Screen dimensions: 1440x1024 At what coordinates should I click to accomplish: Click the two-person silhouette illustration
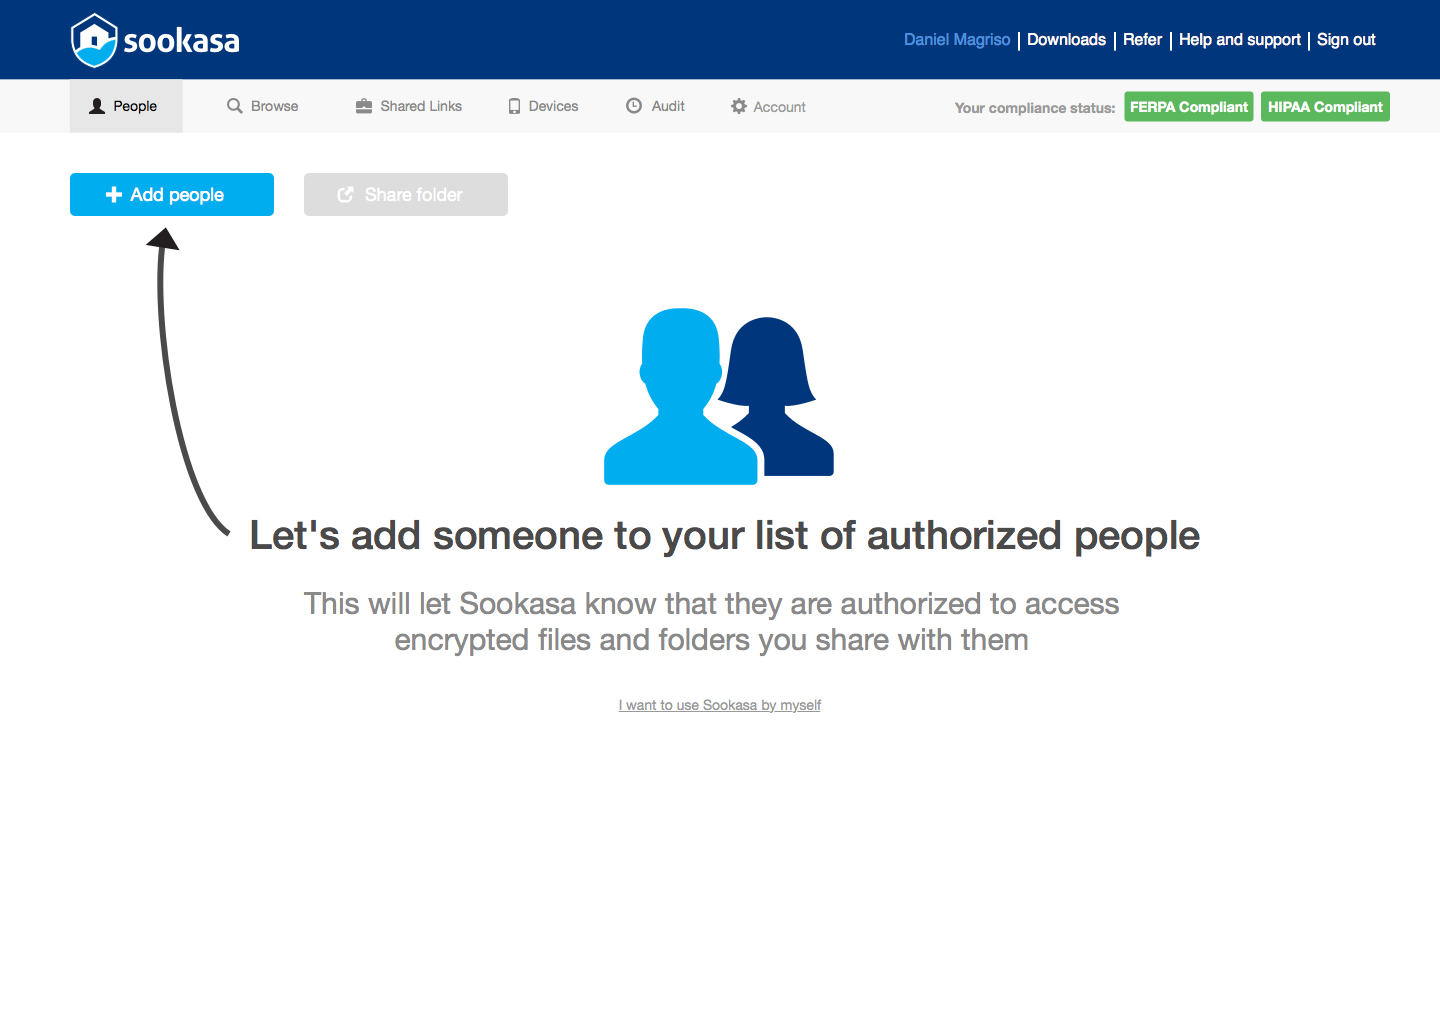[x=718, y=397]
